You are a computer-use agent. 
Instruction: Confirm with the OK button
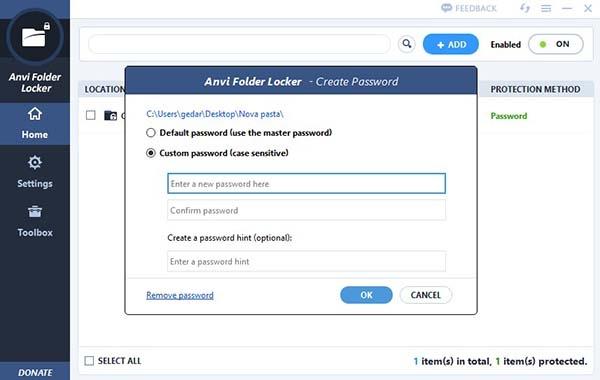(366, 295)
